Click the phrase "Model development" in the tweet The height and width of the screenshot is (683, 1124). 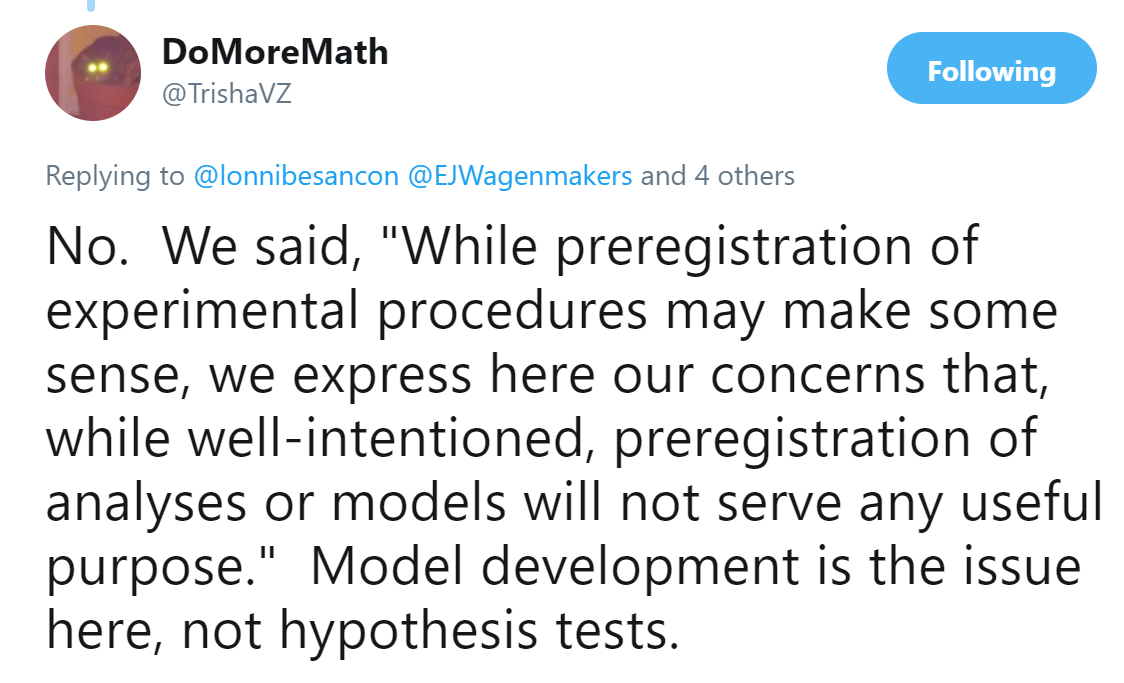coord(555,568)
